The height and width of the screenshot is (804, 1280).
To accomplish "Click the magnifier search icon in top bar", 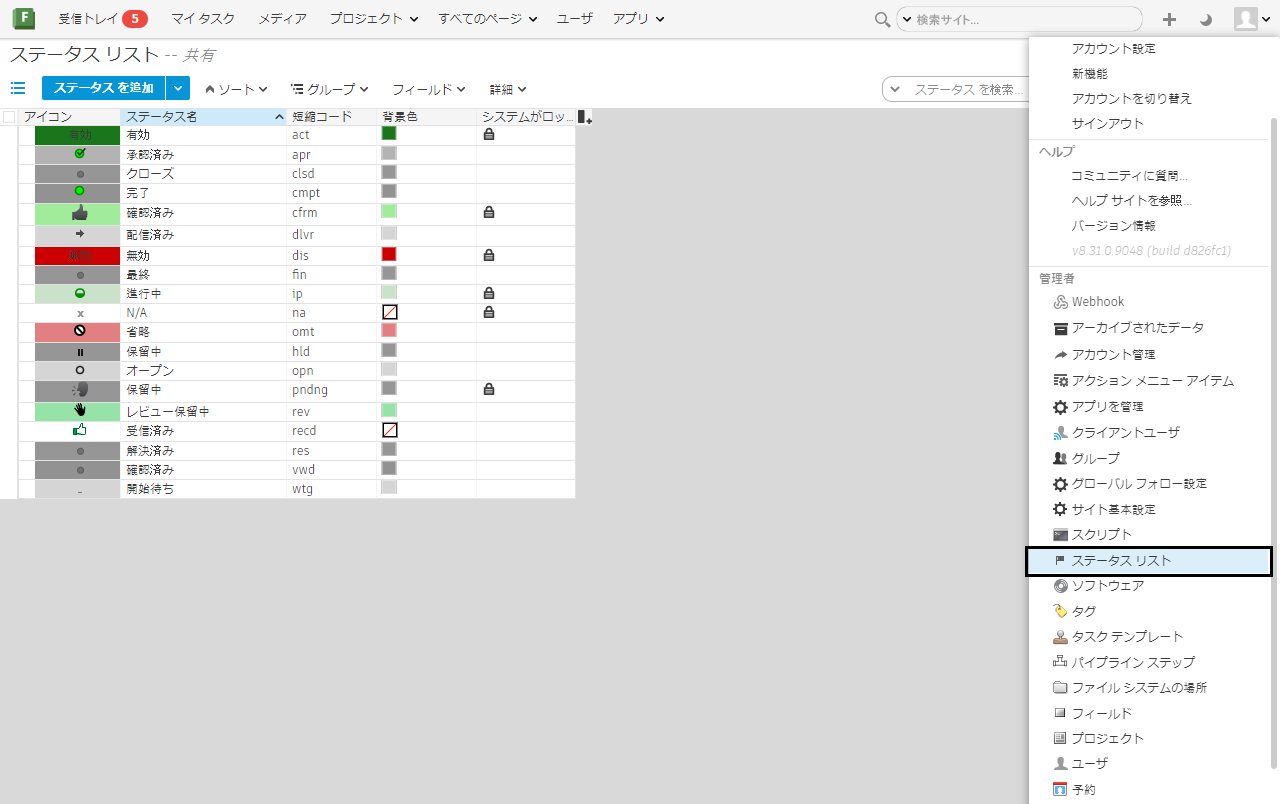I will coord(882,19).
